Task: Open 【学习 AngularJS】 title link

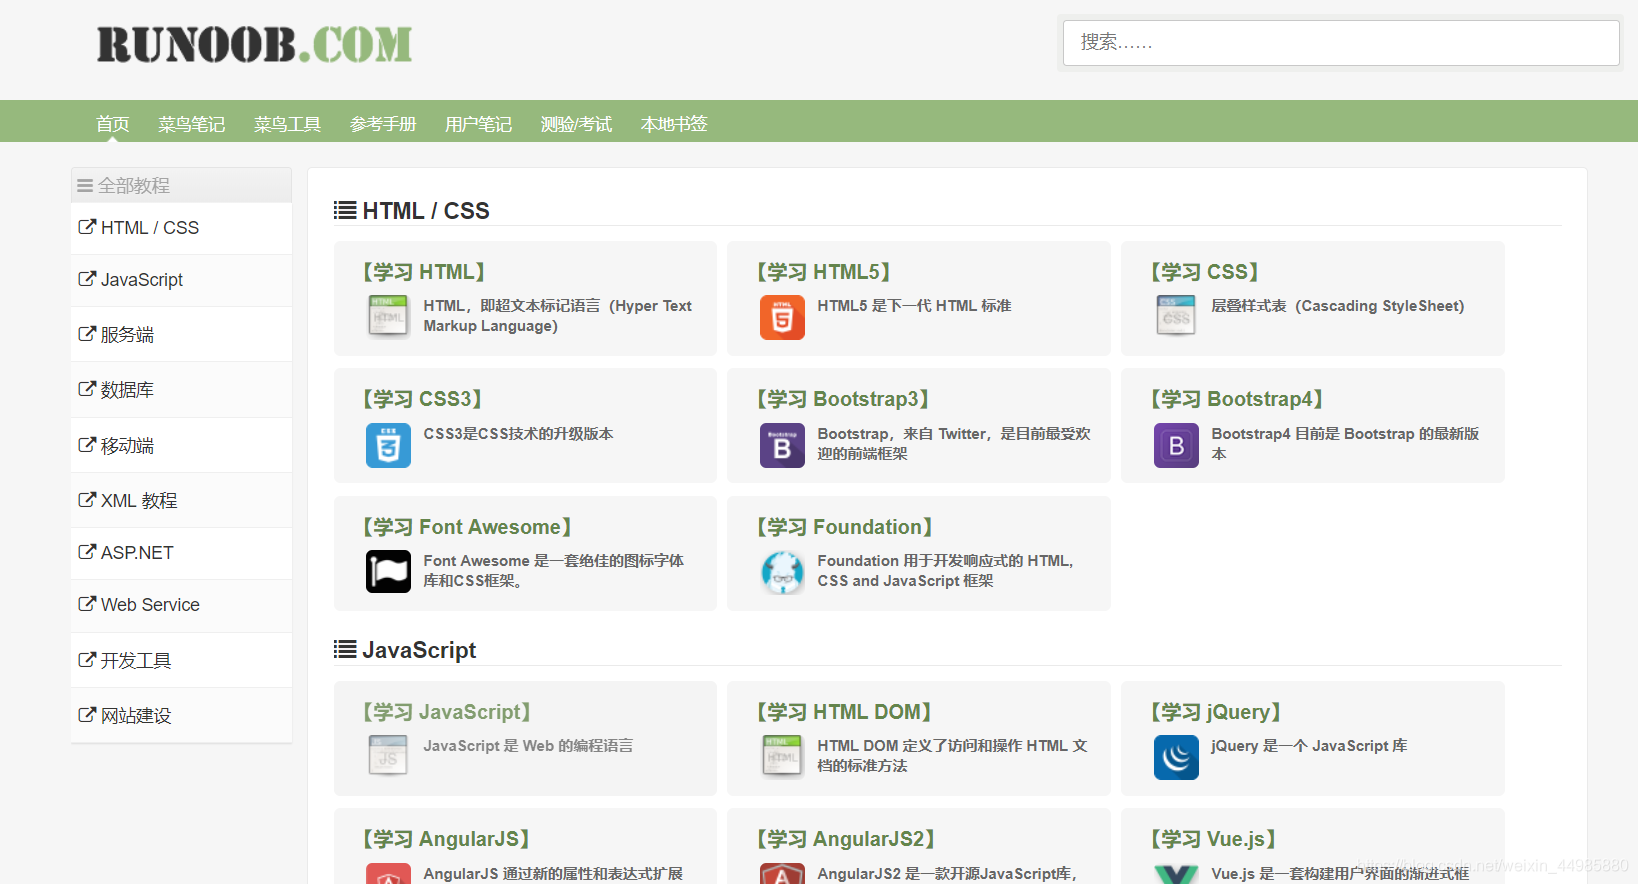Action: 446,839
